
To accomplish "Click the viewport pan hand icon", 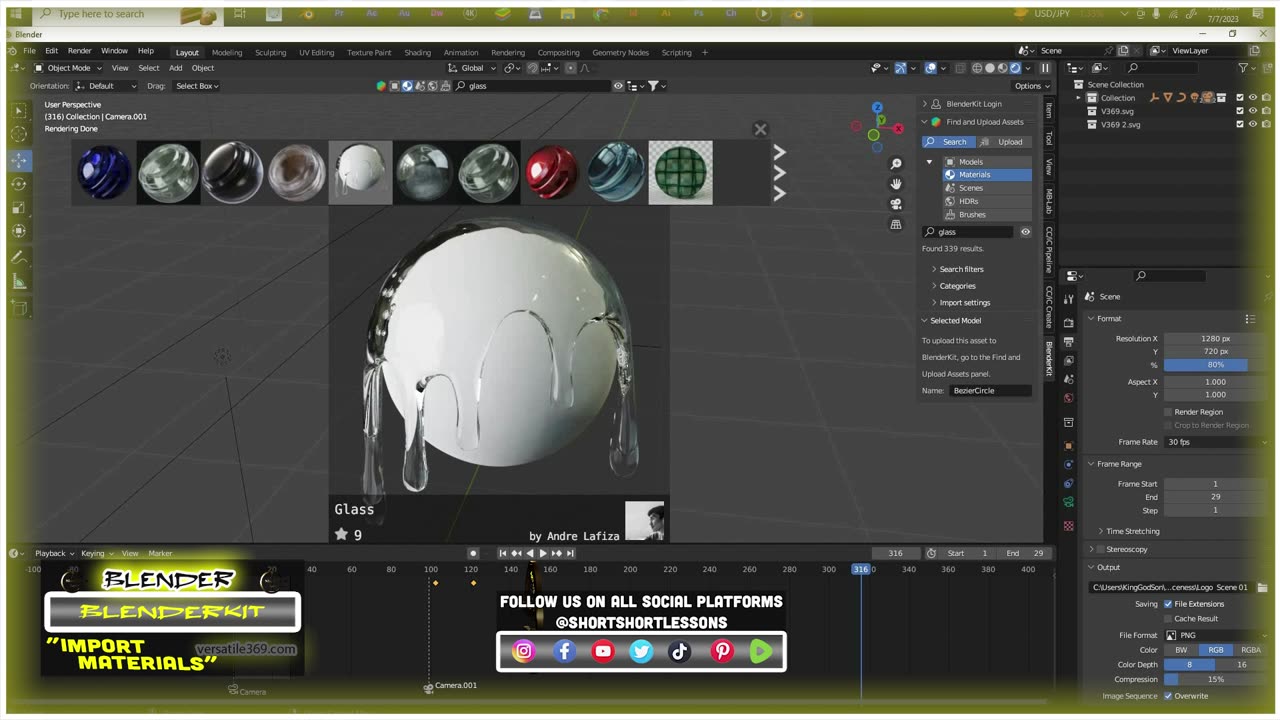I will click(x=896, y=183).
